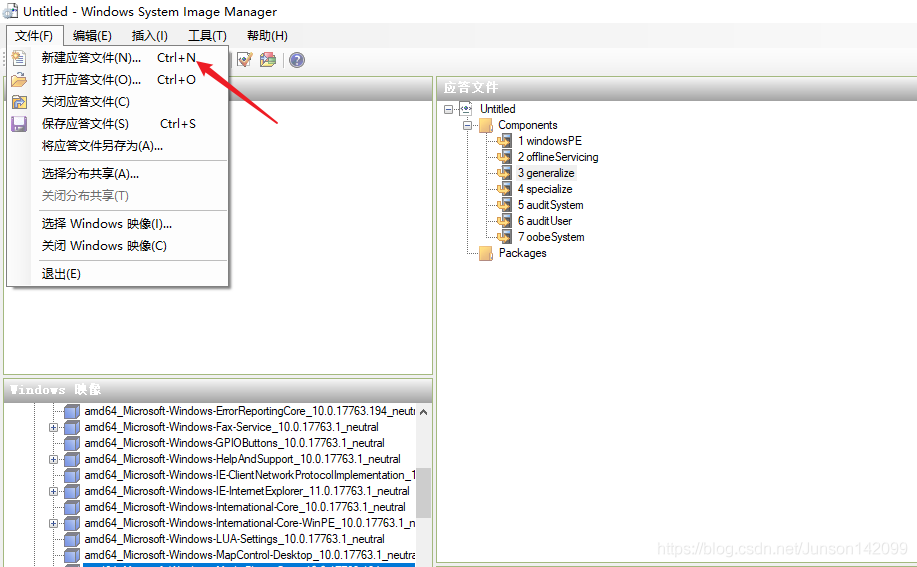
Task: Select International-Core_10.0.17763.1_neutral row
Action: click(244, 507)
